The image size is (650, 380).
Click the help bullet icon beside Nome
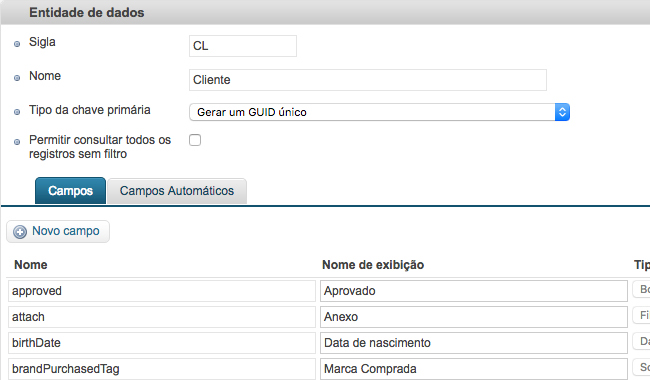click(17, 78)
